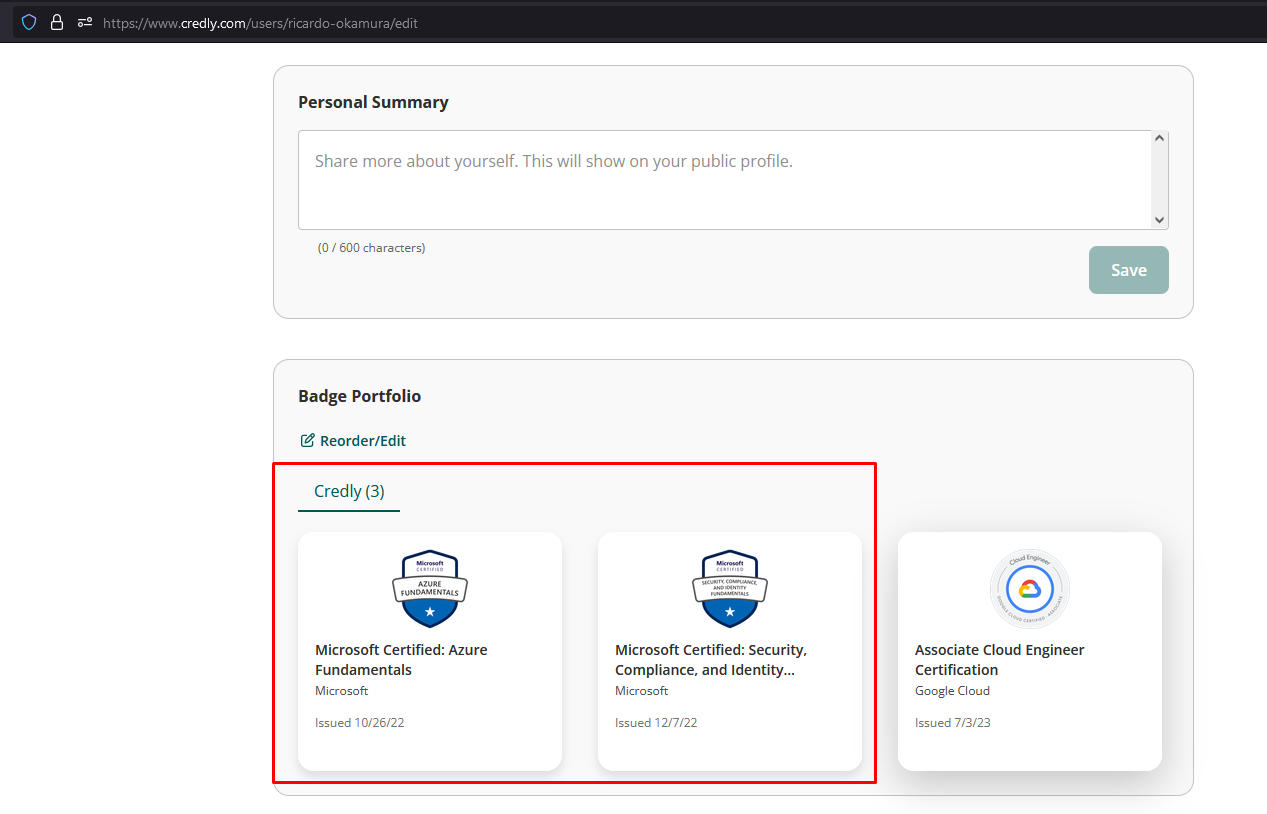Click the Save button
The height and width of the screenshot is (814, 1267).
(1129, 270)
